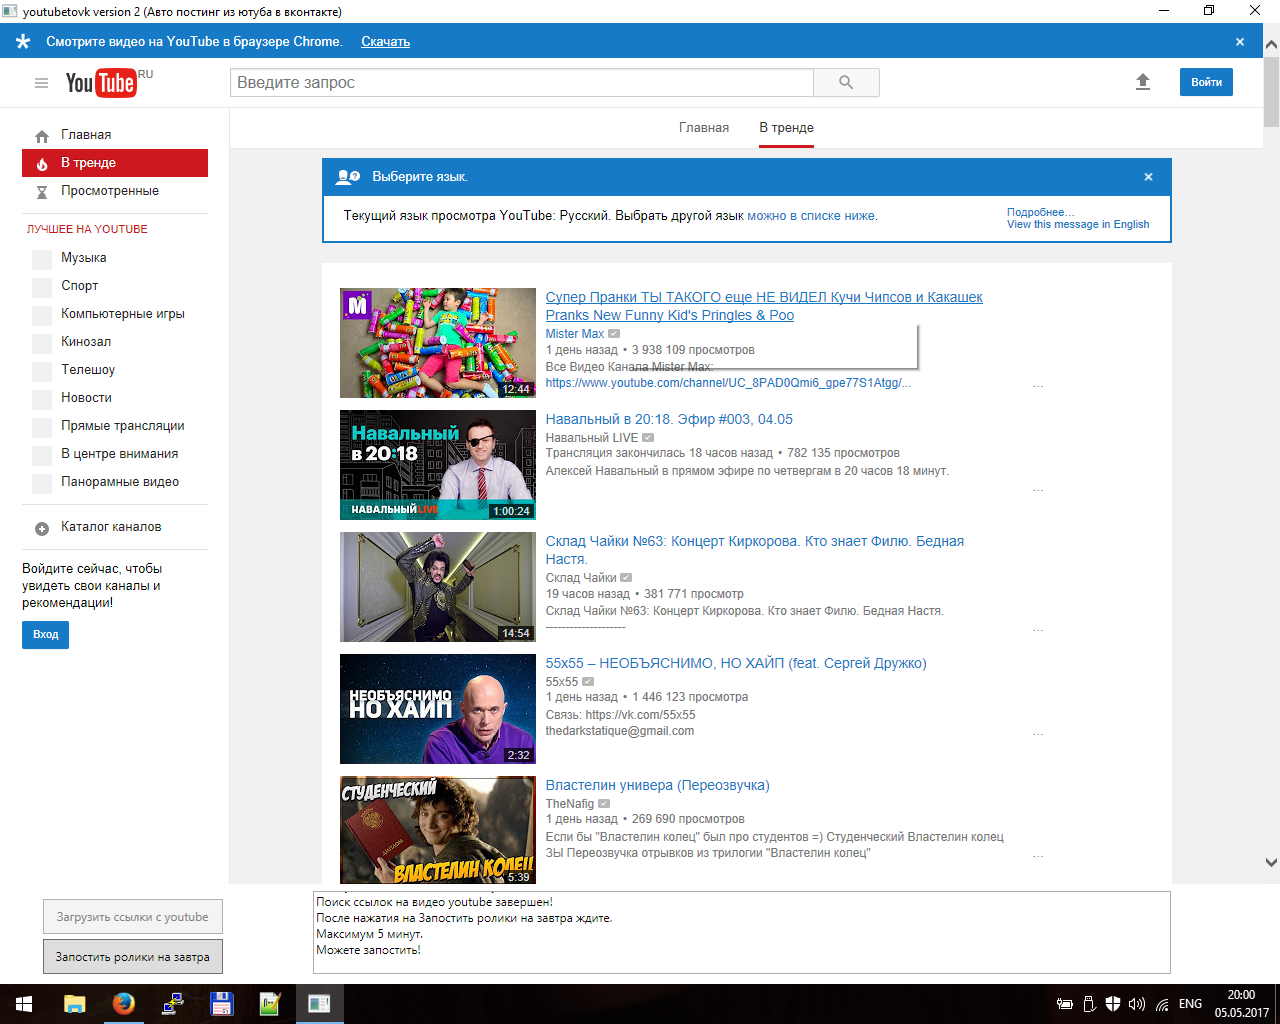Open options for the Mister Max video
The width and height of the screenshot is (1280, 1024).
click(1038, 386)
